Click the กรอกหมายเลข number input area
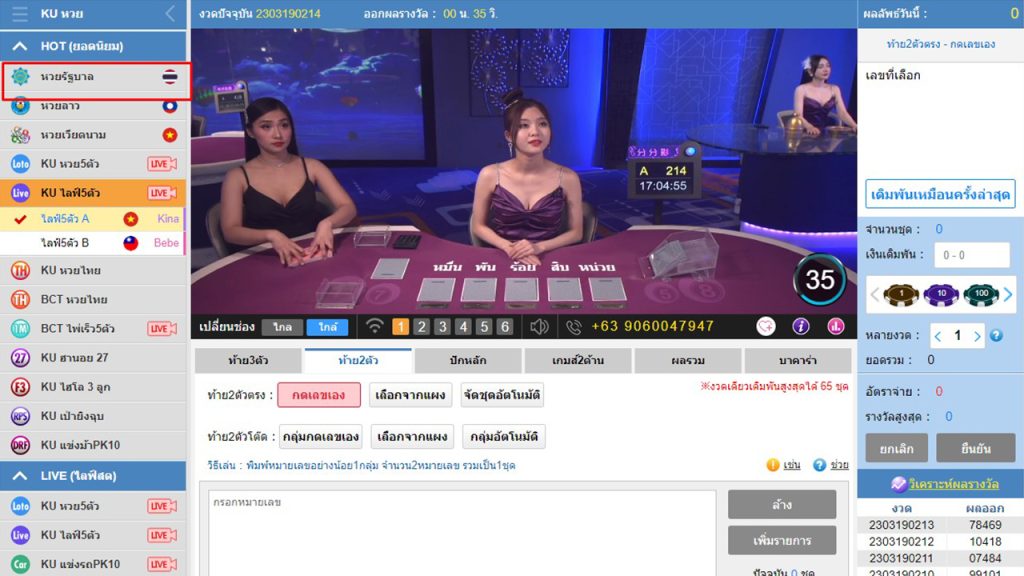1024x576 pixels. point(462,532)
